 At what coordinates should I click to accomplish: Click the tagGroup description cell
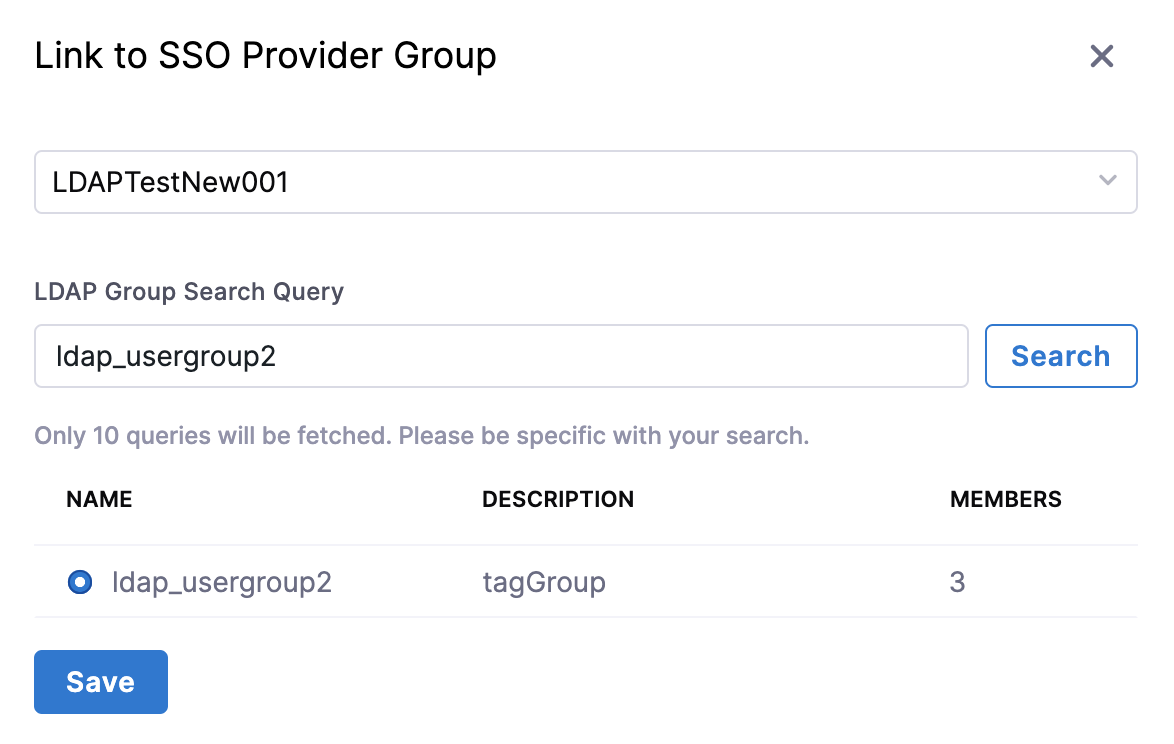(543, 582)
